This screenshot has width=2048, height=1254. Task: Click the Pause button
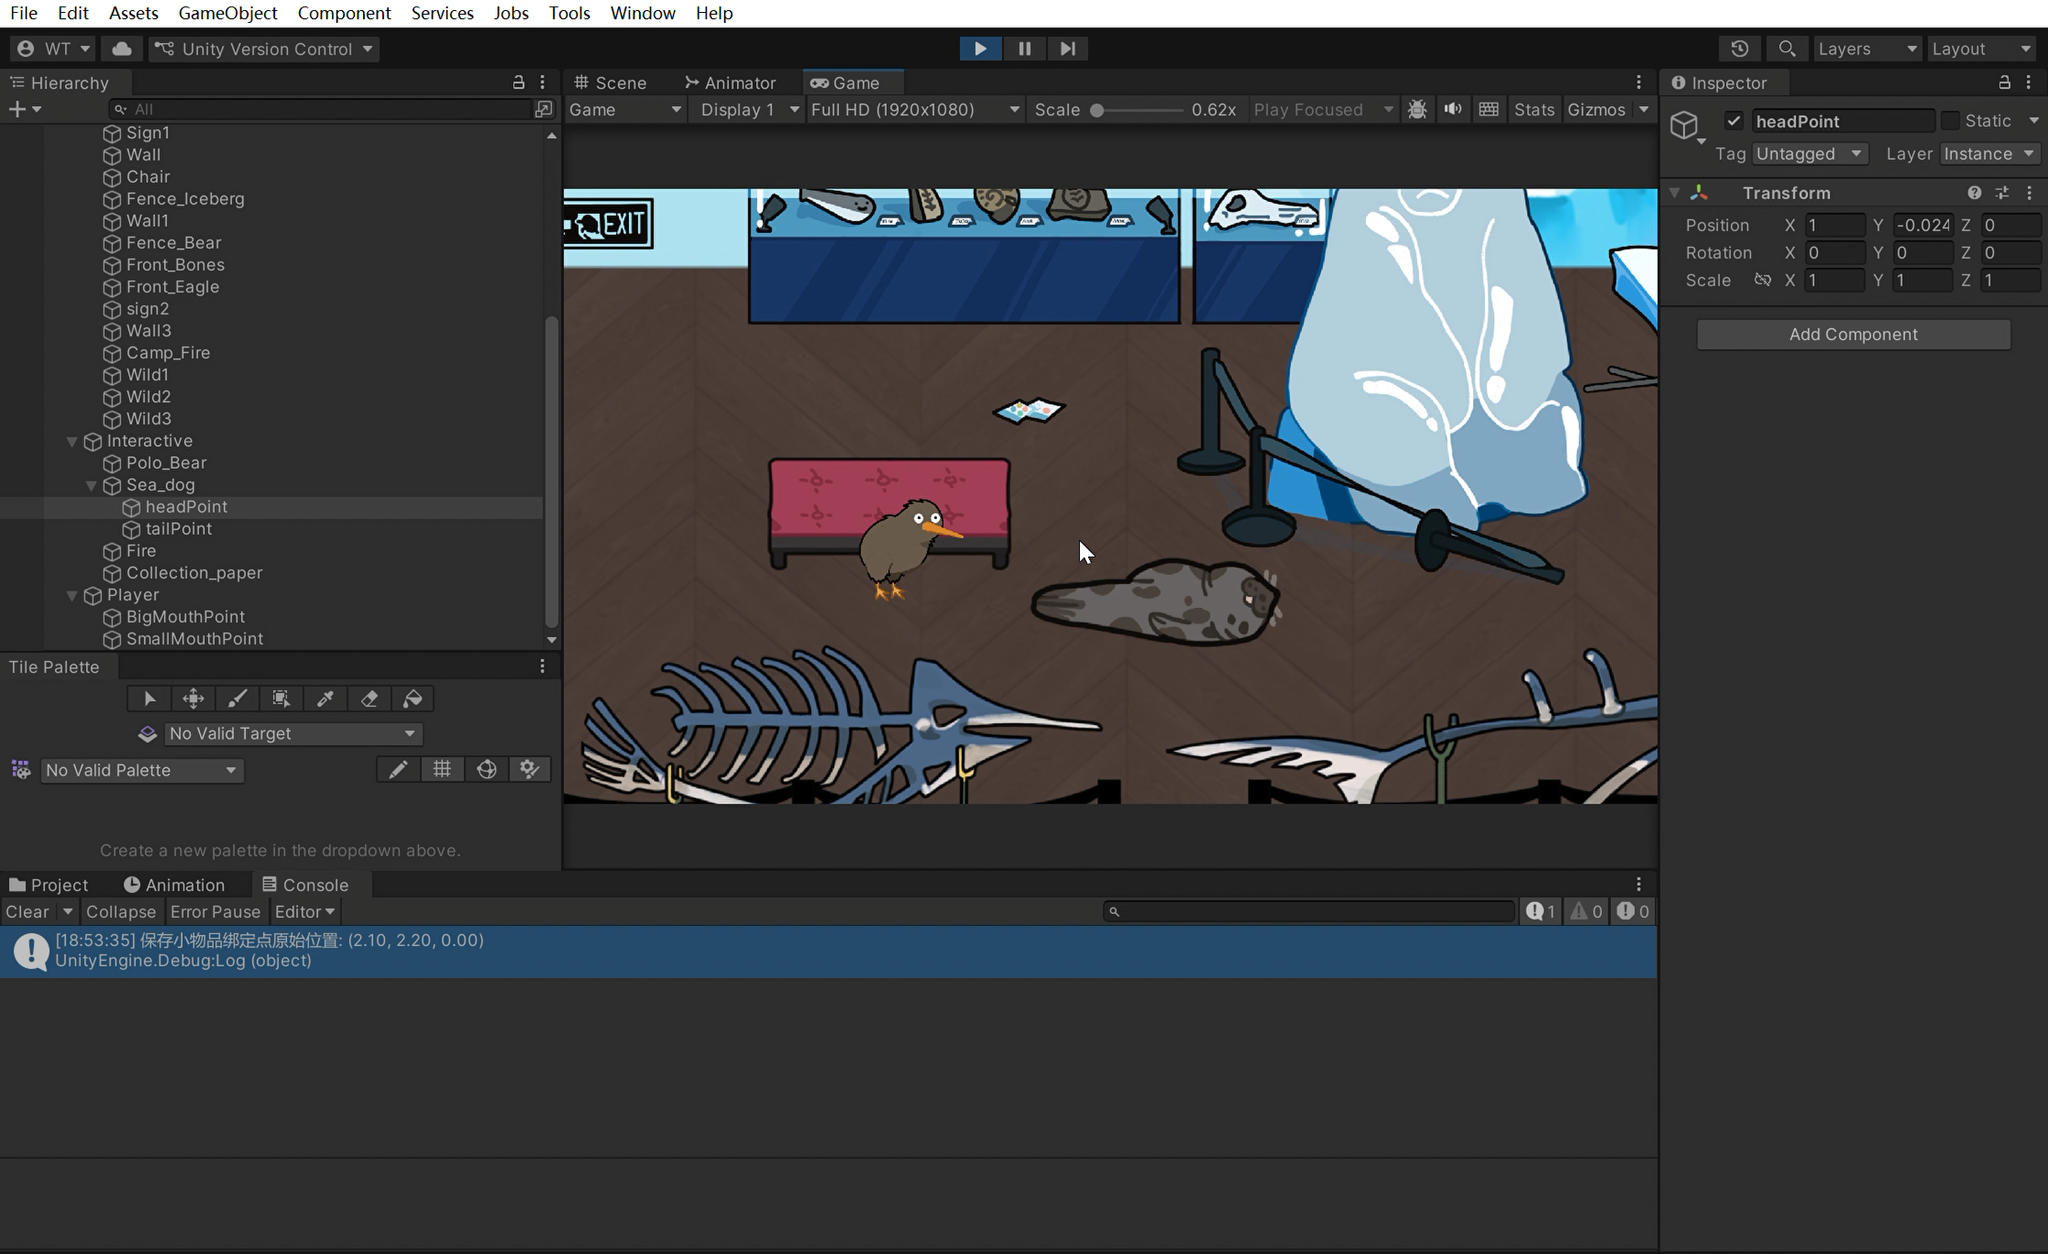(1024, 48)
